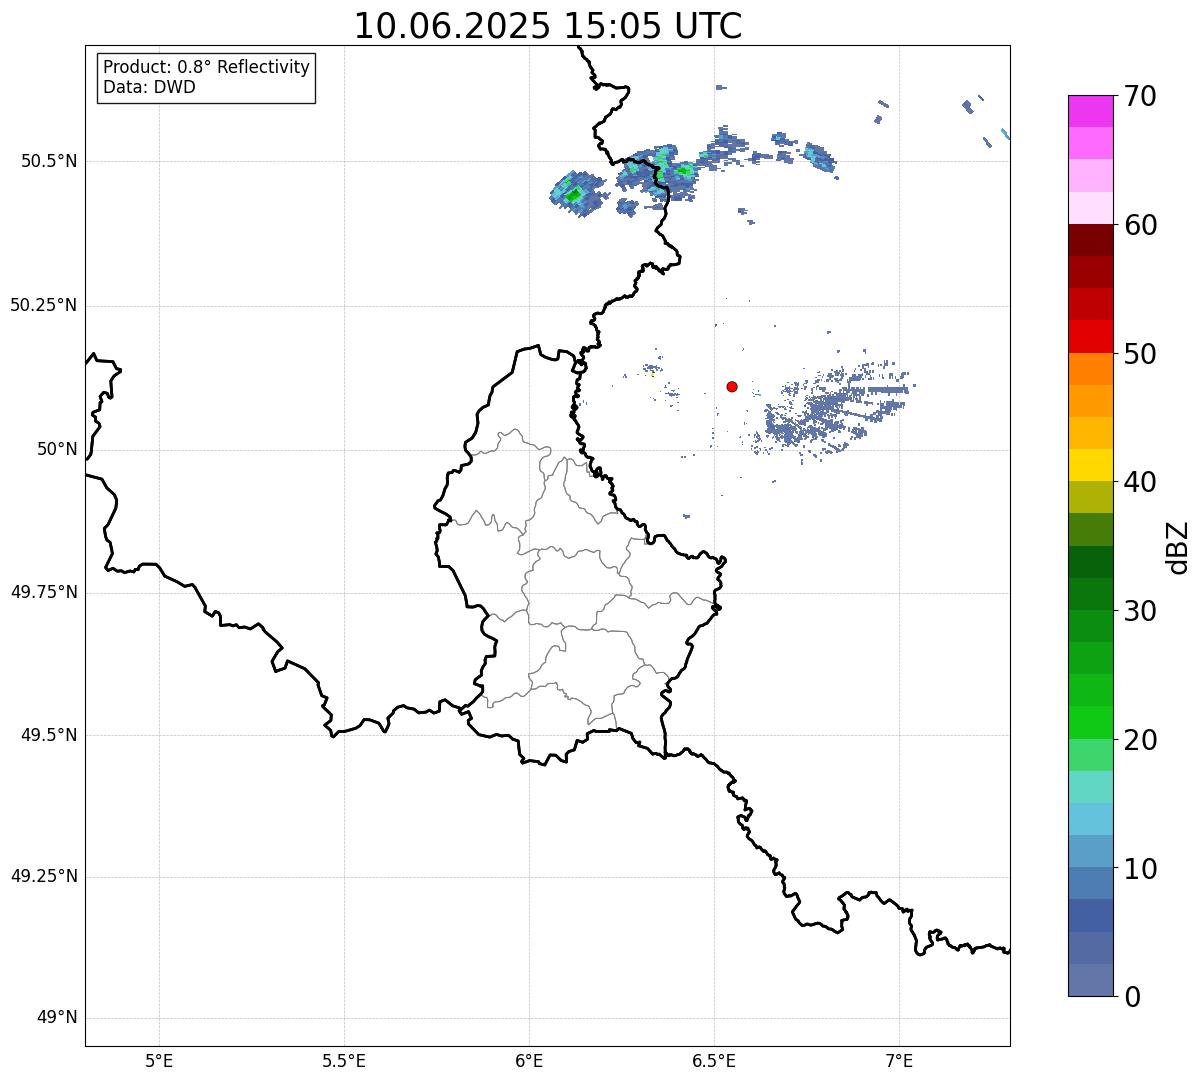Viewport: 1202px width, 1081px height.
Task: Click the 6.5°E longitude label
Action: point(714,1061)
